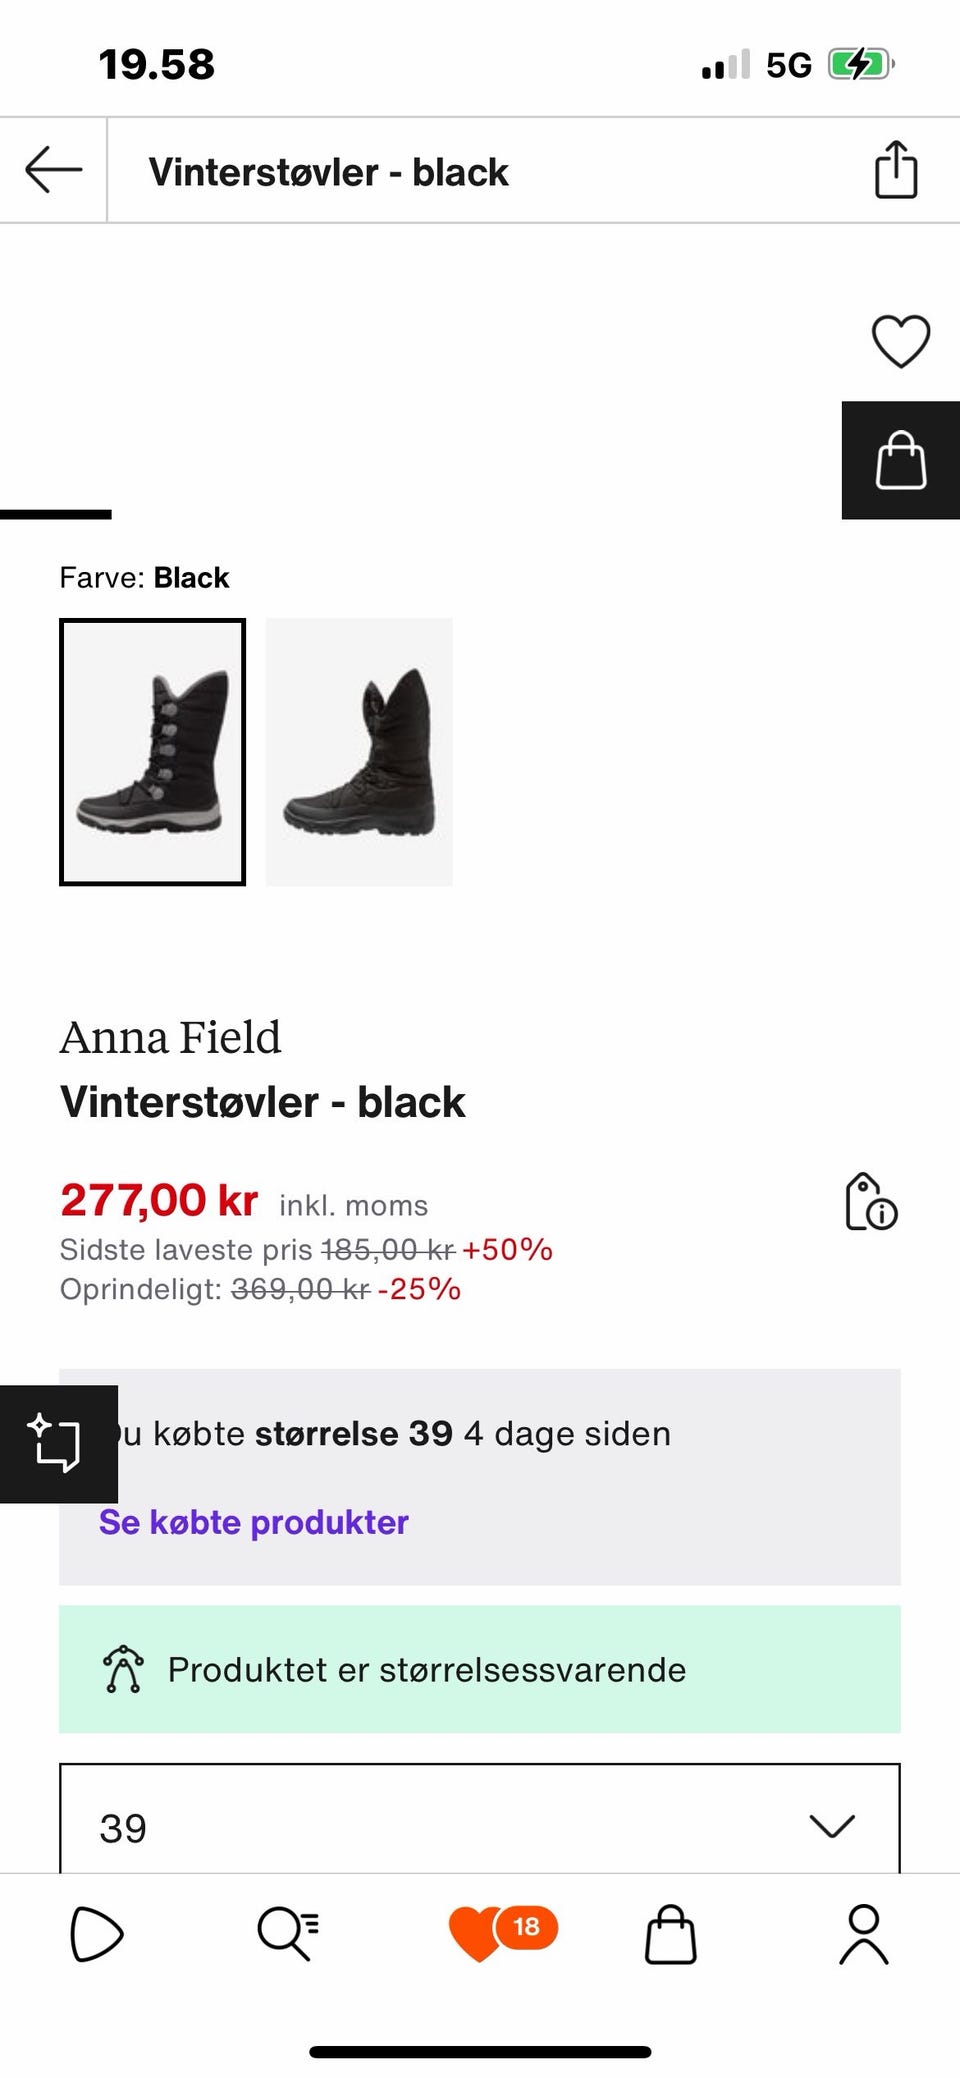
Task: Open the price info tag icon
Action: [870, 1201]
